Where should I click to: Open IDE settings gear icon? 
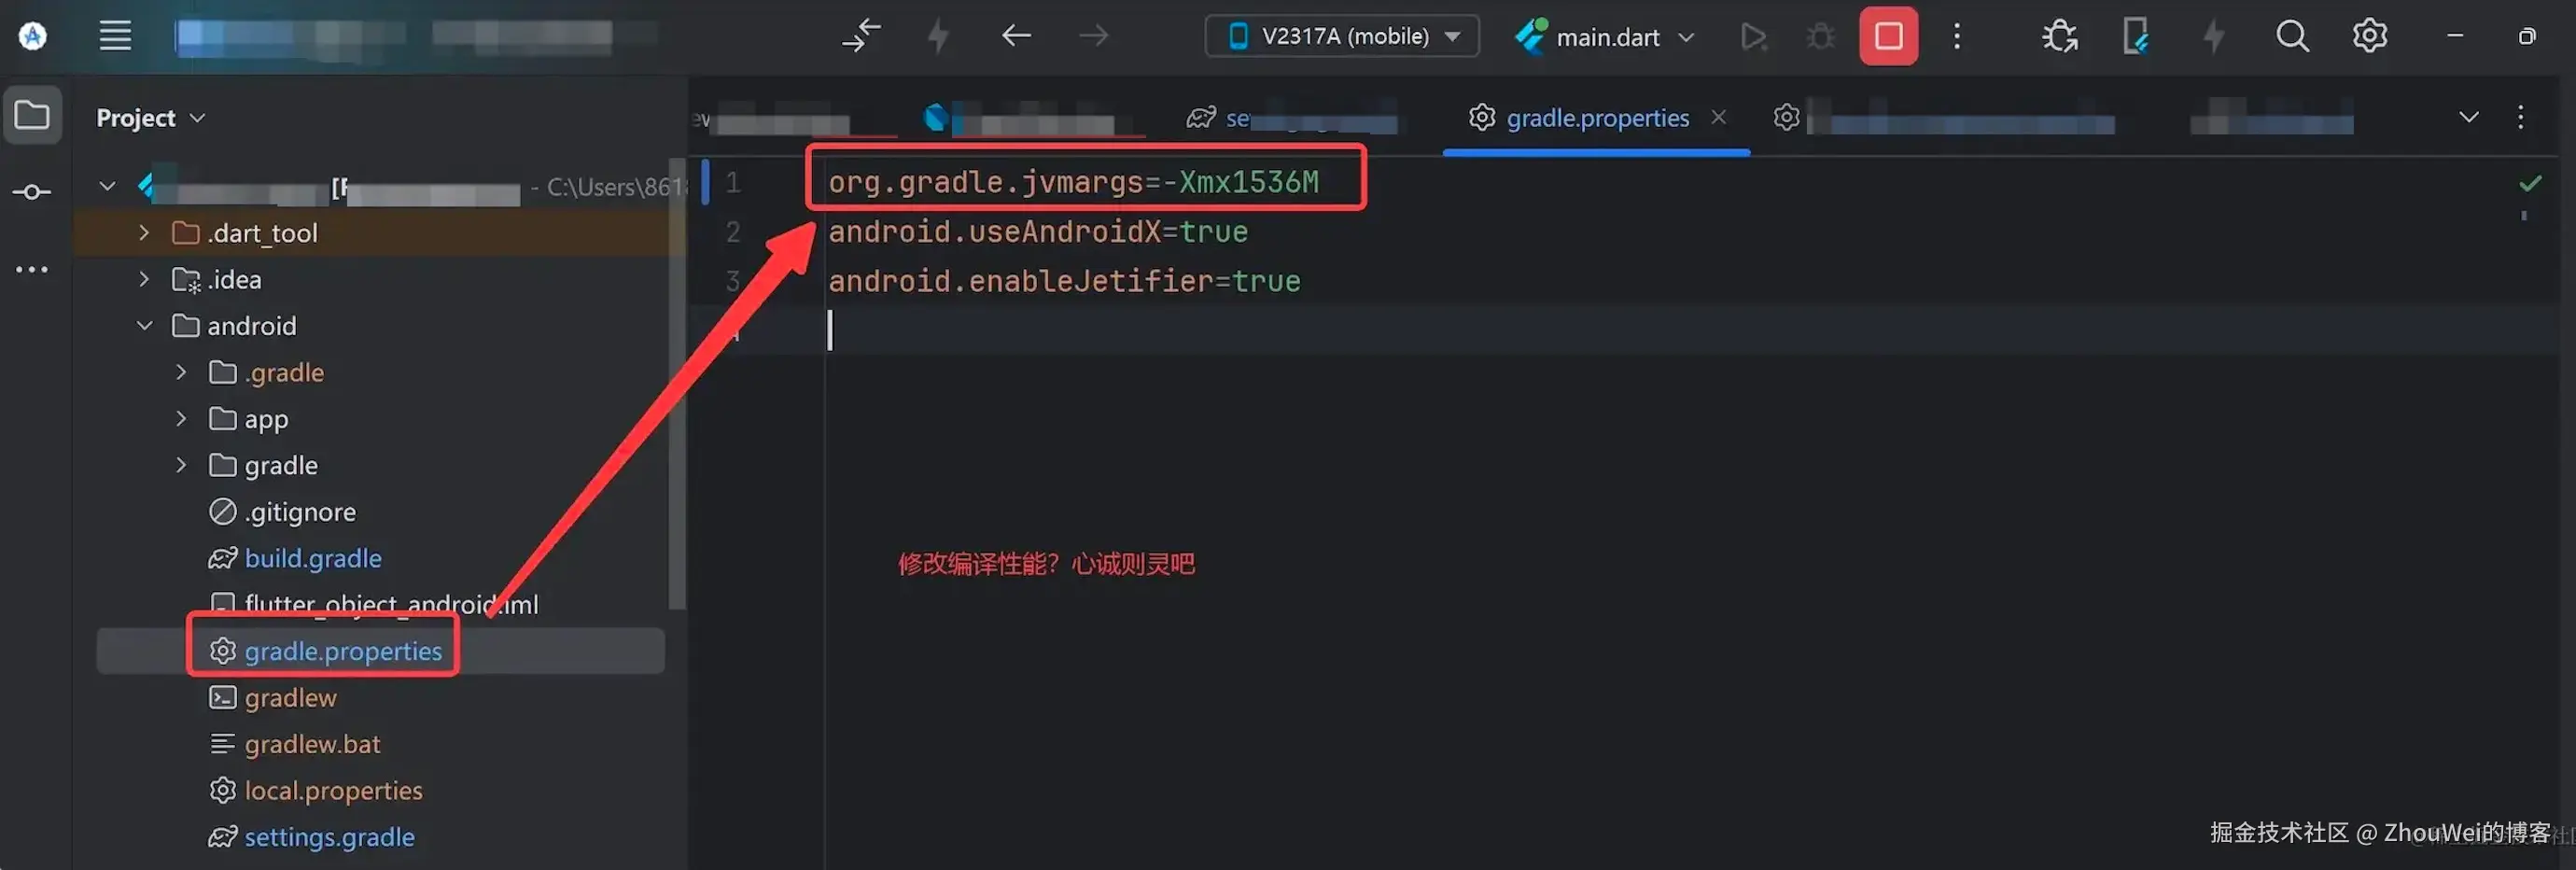2369,36
